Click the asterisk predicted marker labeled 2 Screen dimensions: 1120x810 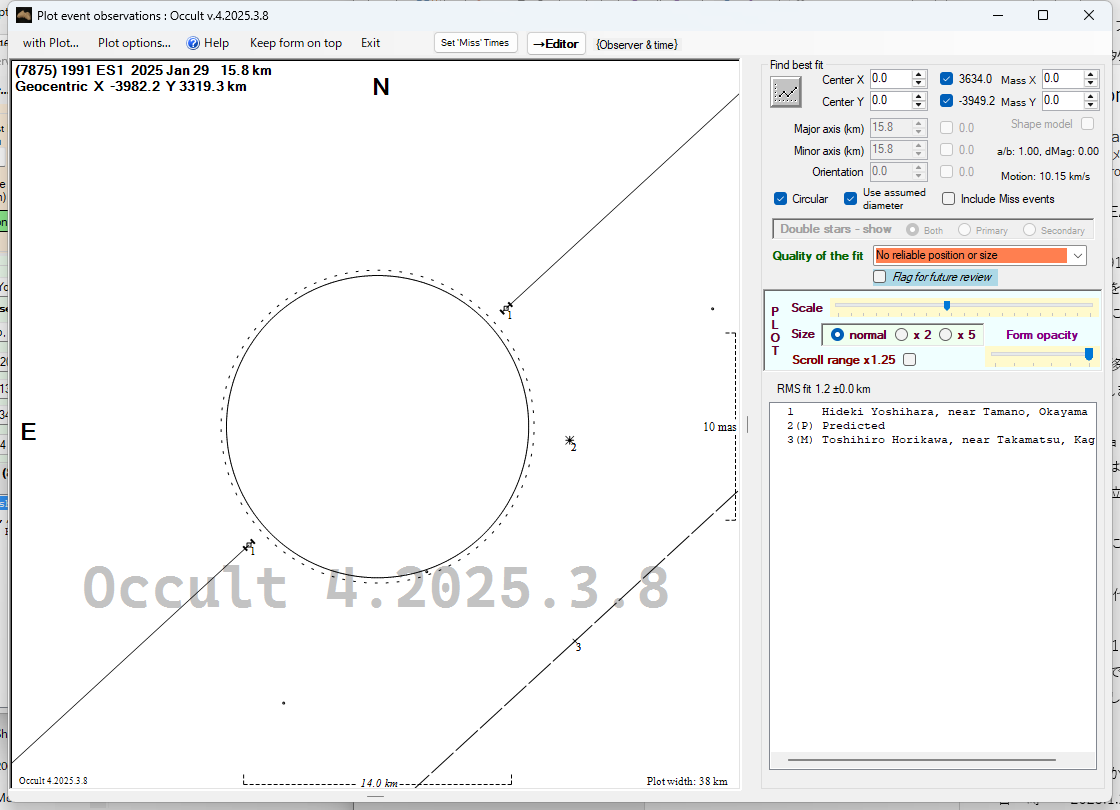(x=570, y=440)
